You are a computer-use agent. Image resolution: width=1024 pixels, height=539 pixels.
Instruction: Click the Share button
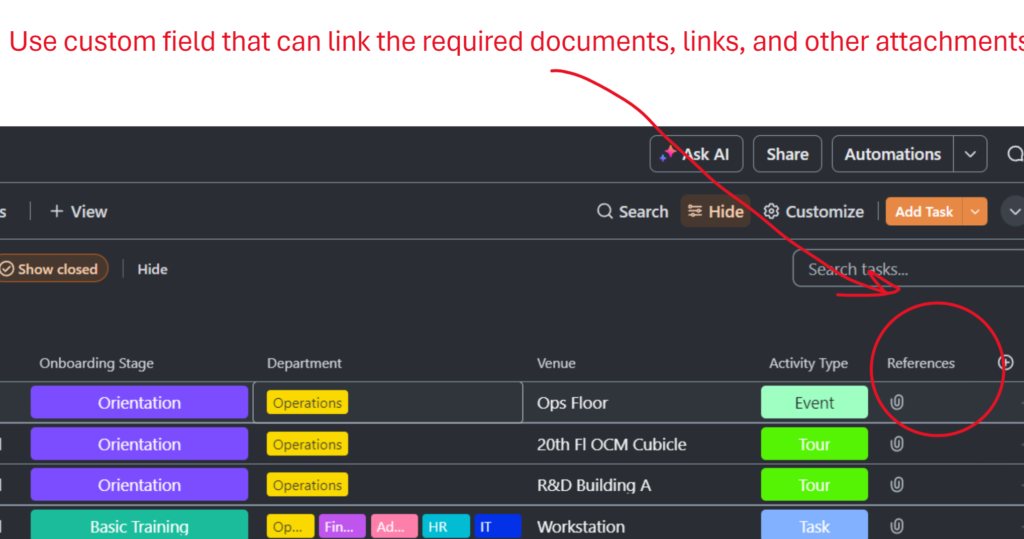[787, 154]
